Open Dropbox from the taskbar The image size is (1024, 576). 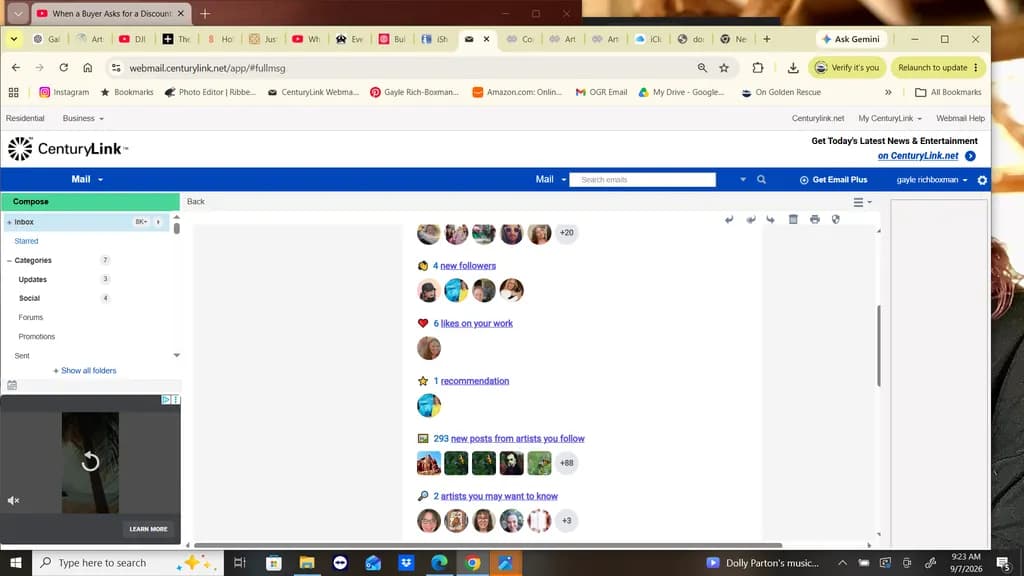[x=406, y=562]
